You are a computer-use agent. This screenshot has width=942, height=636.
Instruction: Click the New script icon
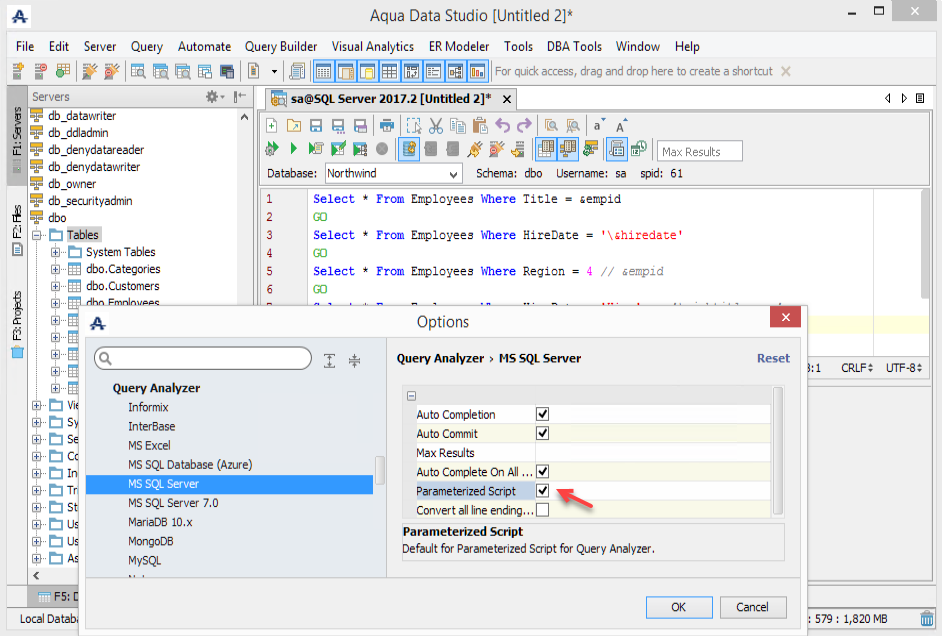click(x=271, y=125)
